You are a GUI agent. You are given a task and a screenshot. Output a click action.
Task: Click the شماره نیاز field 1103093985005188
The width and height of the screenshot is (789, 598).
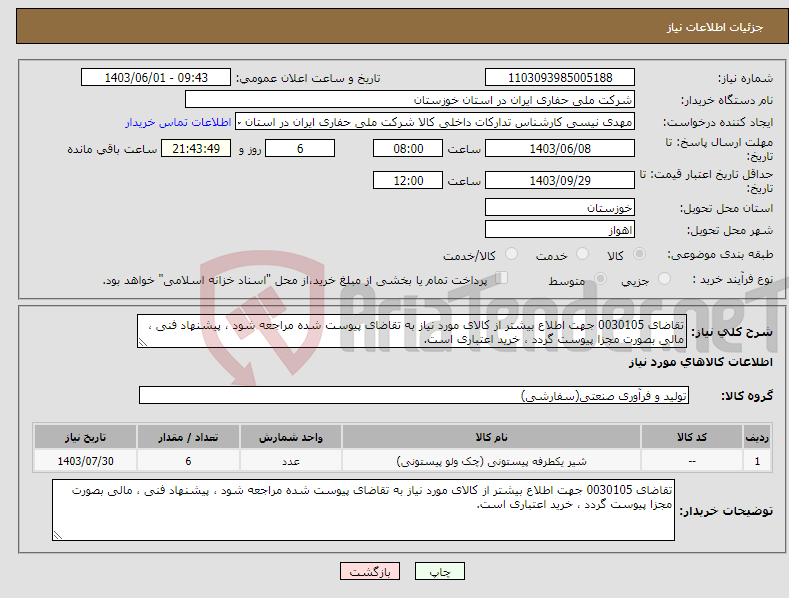tap(560, 78)
